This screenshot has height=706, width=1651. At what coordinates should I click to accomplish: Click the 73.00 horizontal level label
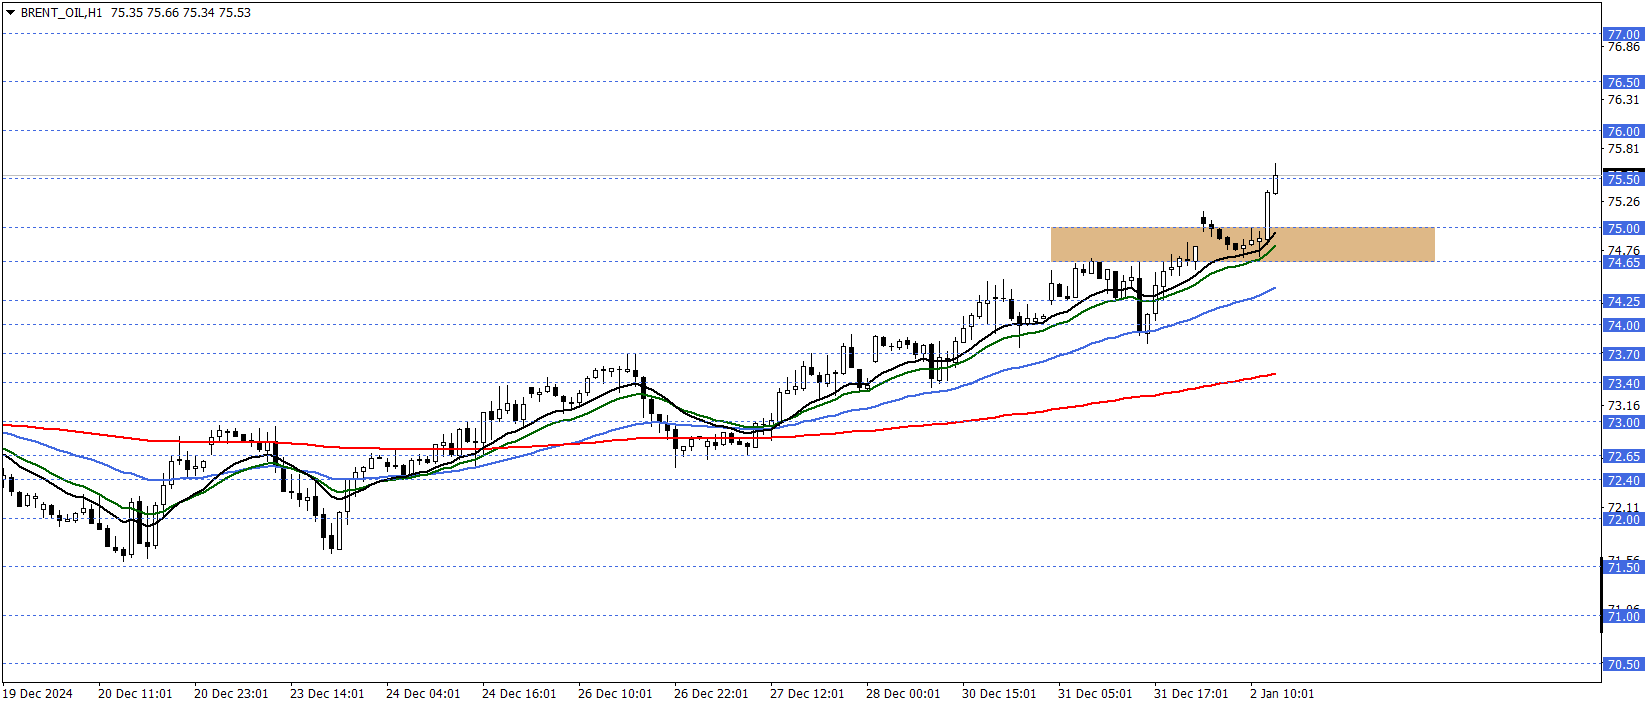point(1623,422)
